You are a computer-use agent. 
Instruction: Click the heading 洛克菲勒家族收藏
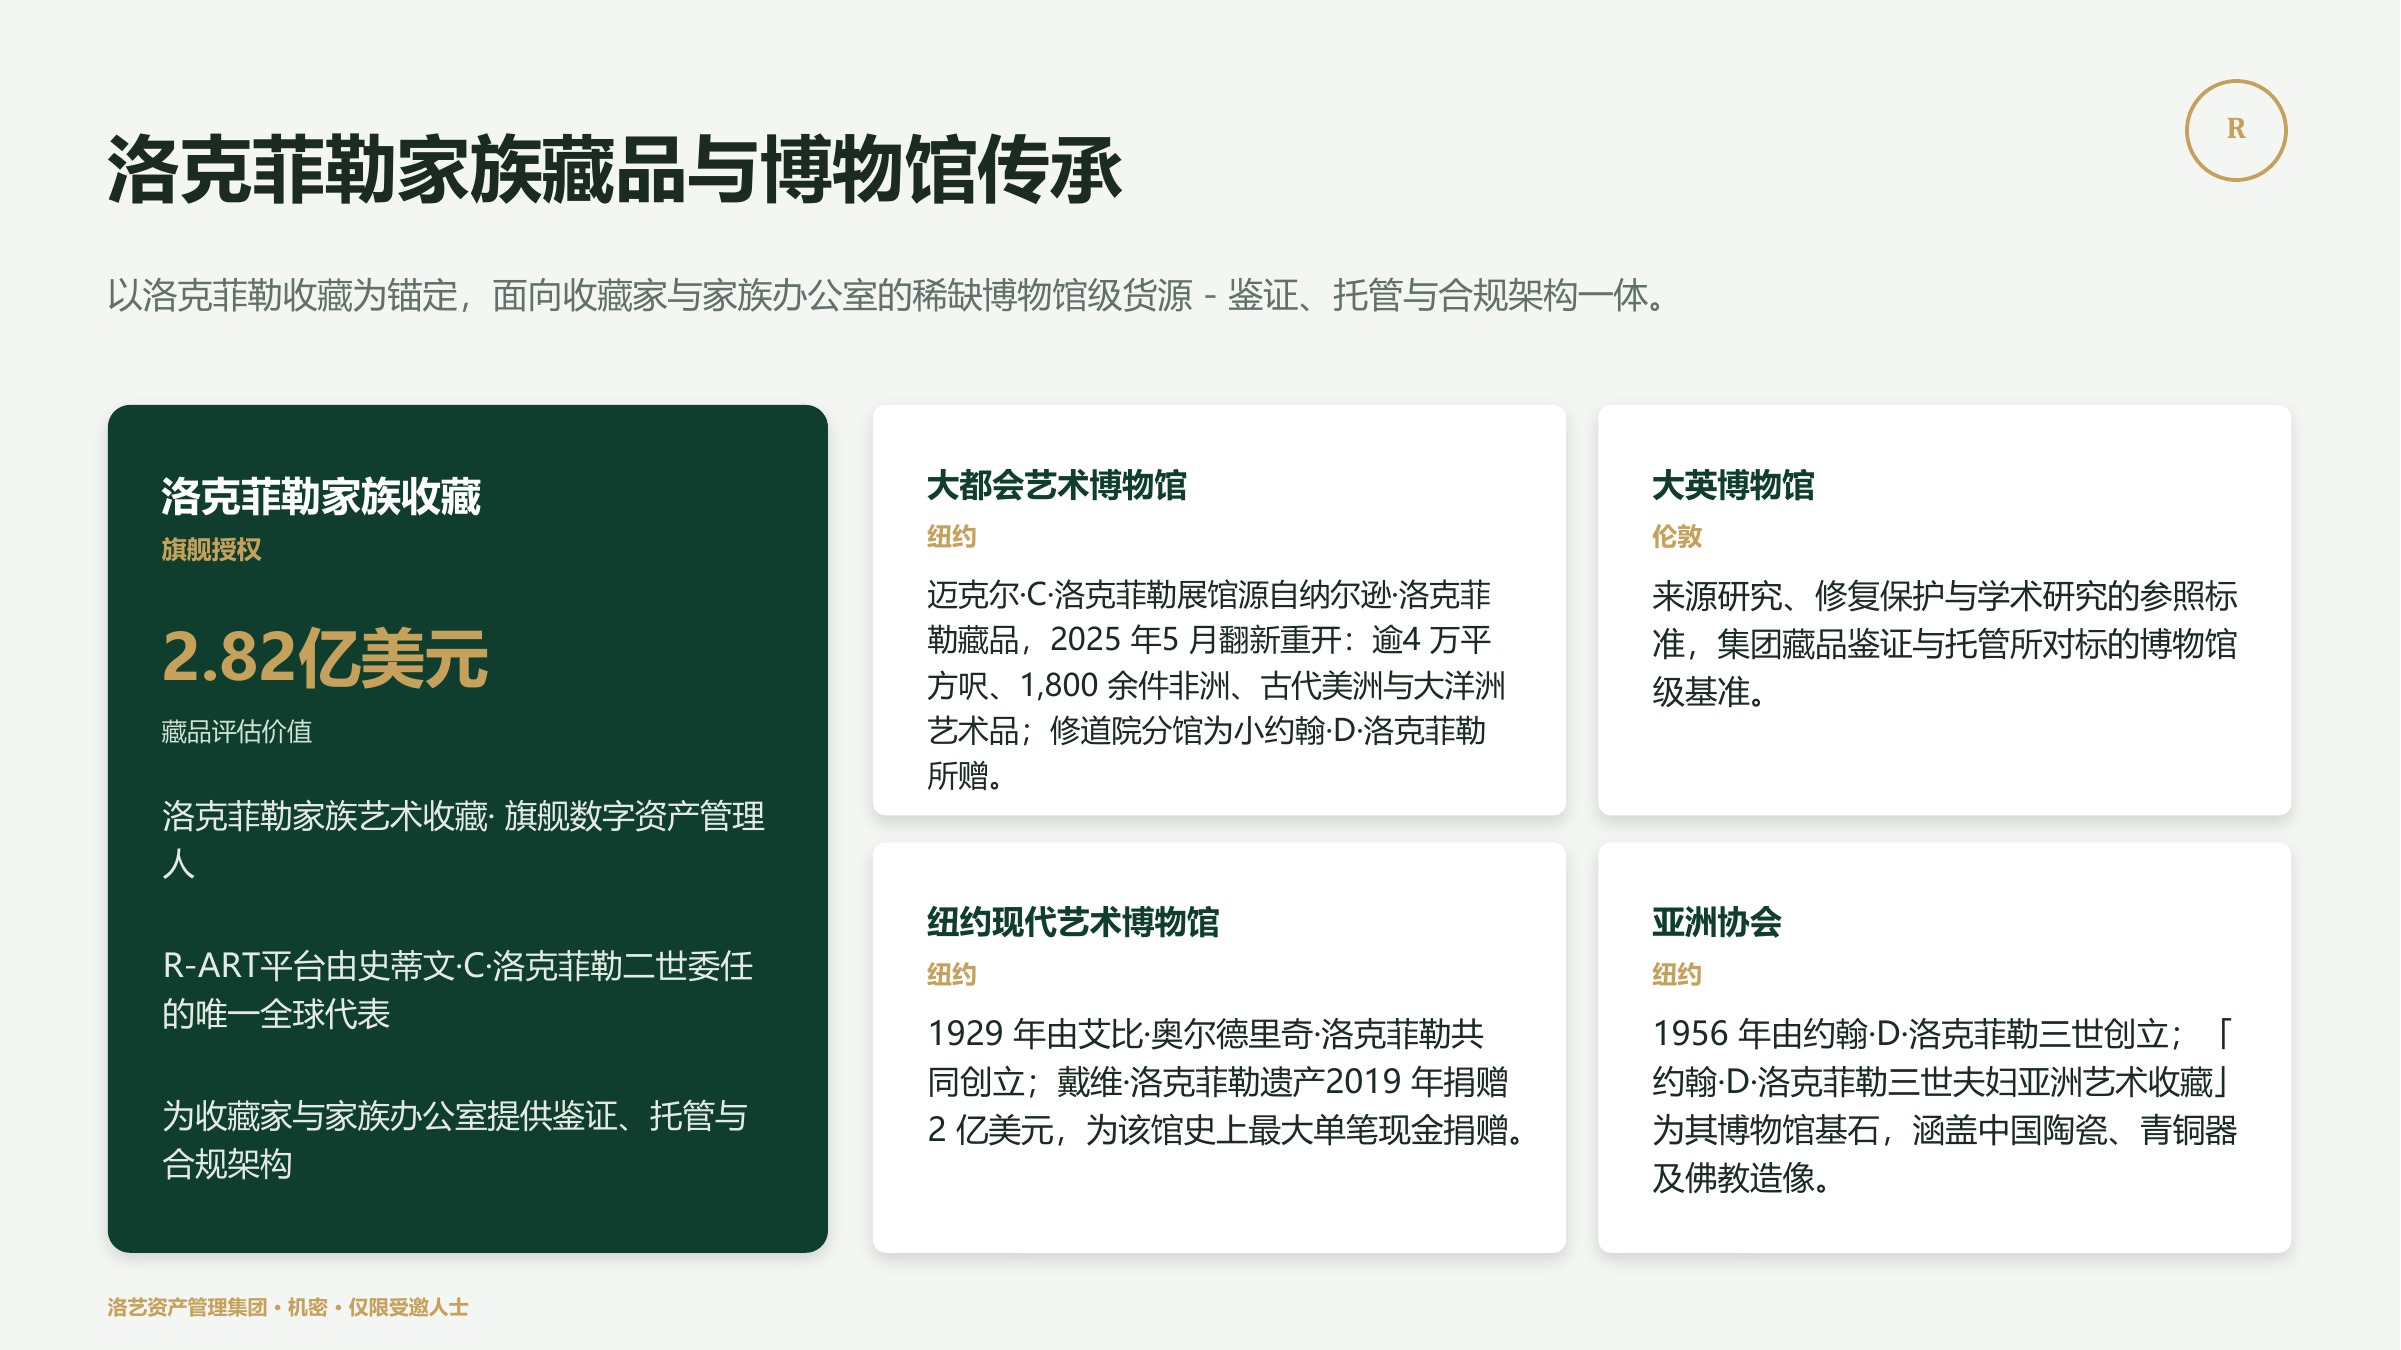(x=321, y=497)
